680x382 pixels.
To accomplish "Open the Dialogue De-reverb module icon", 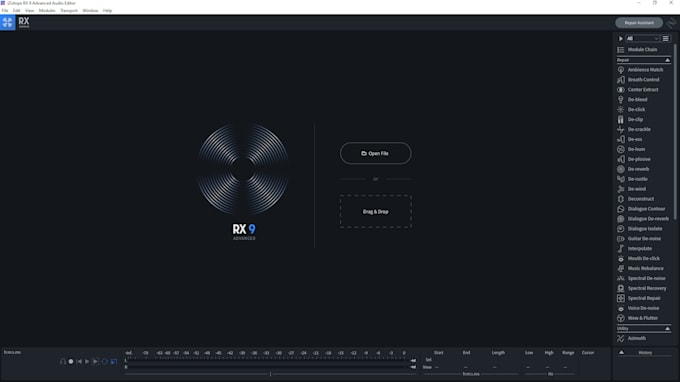I will point(621,219).
